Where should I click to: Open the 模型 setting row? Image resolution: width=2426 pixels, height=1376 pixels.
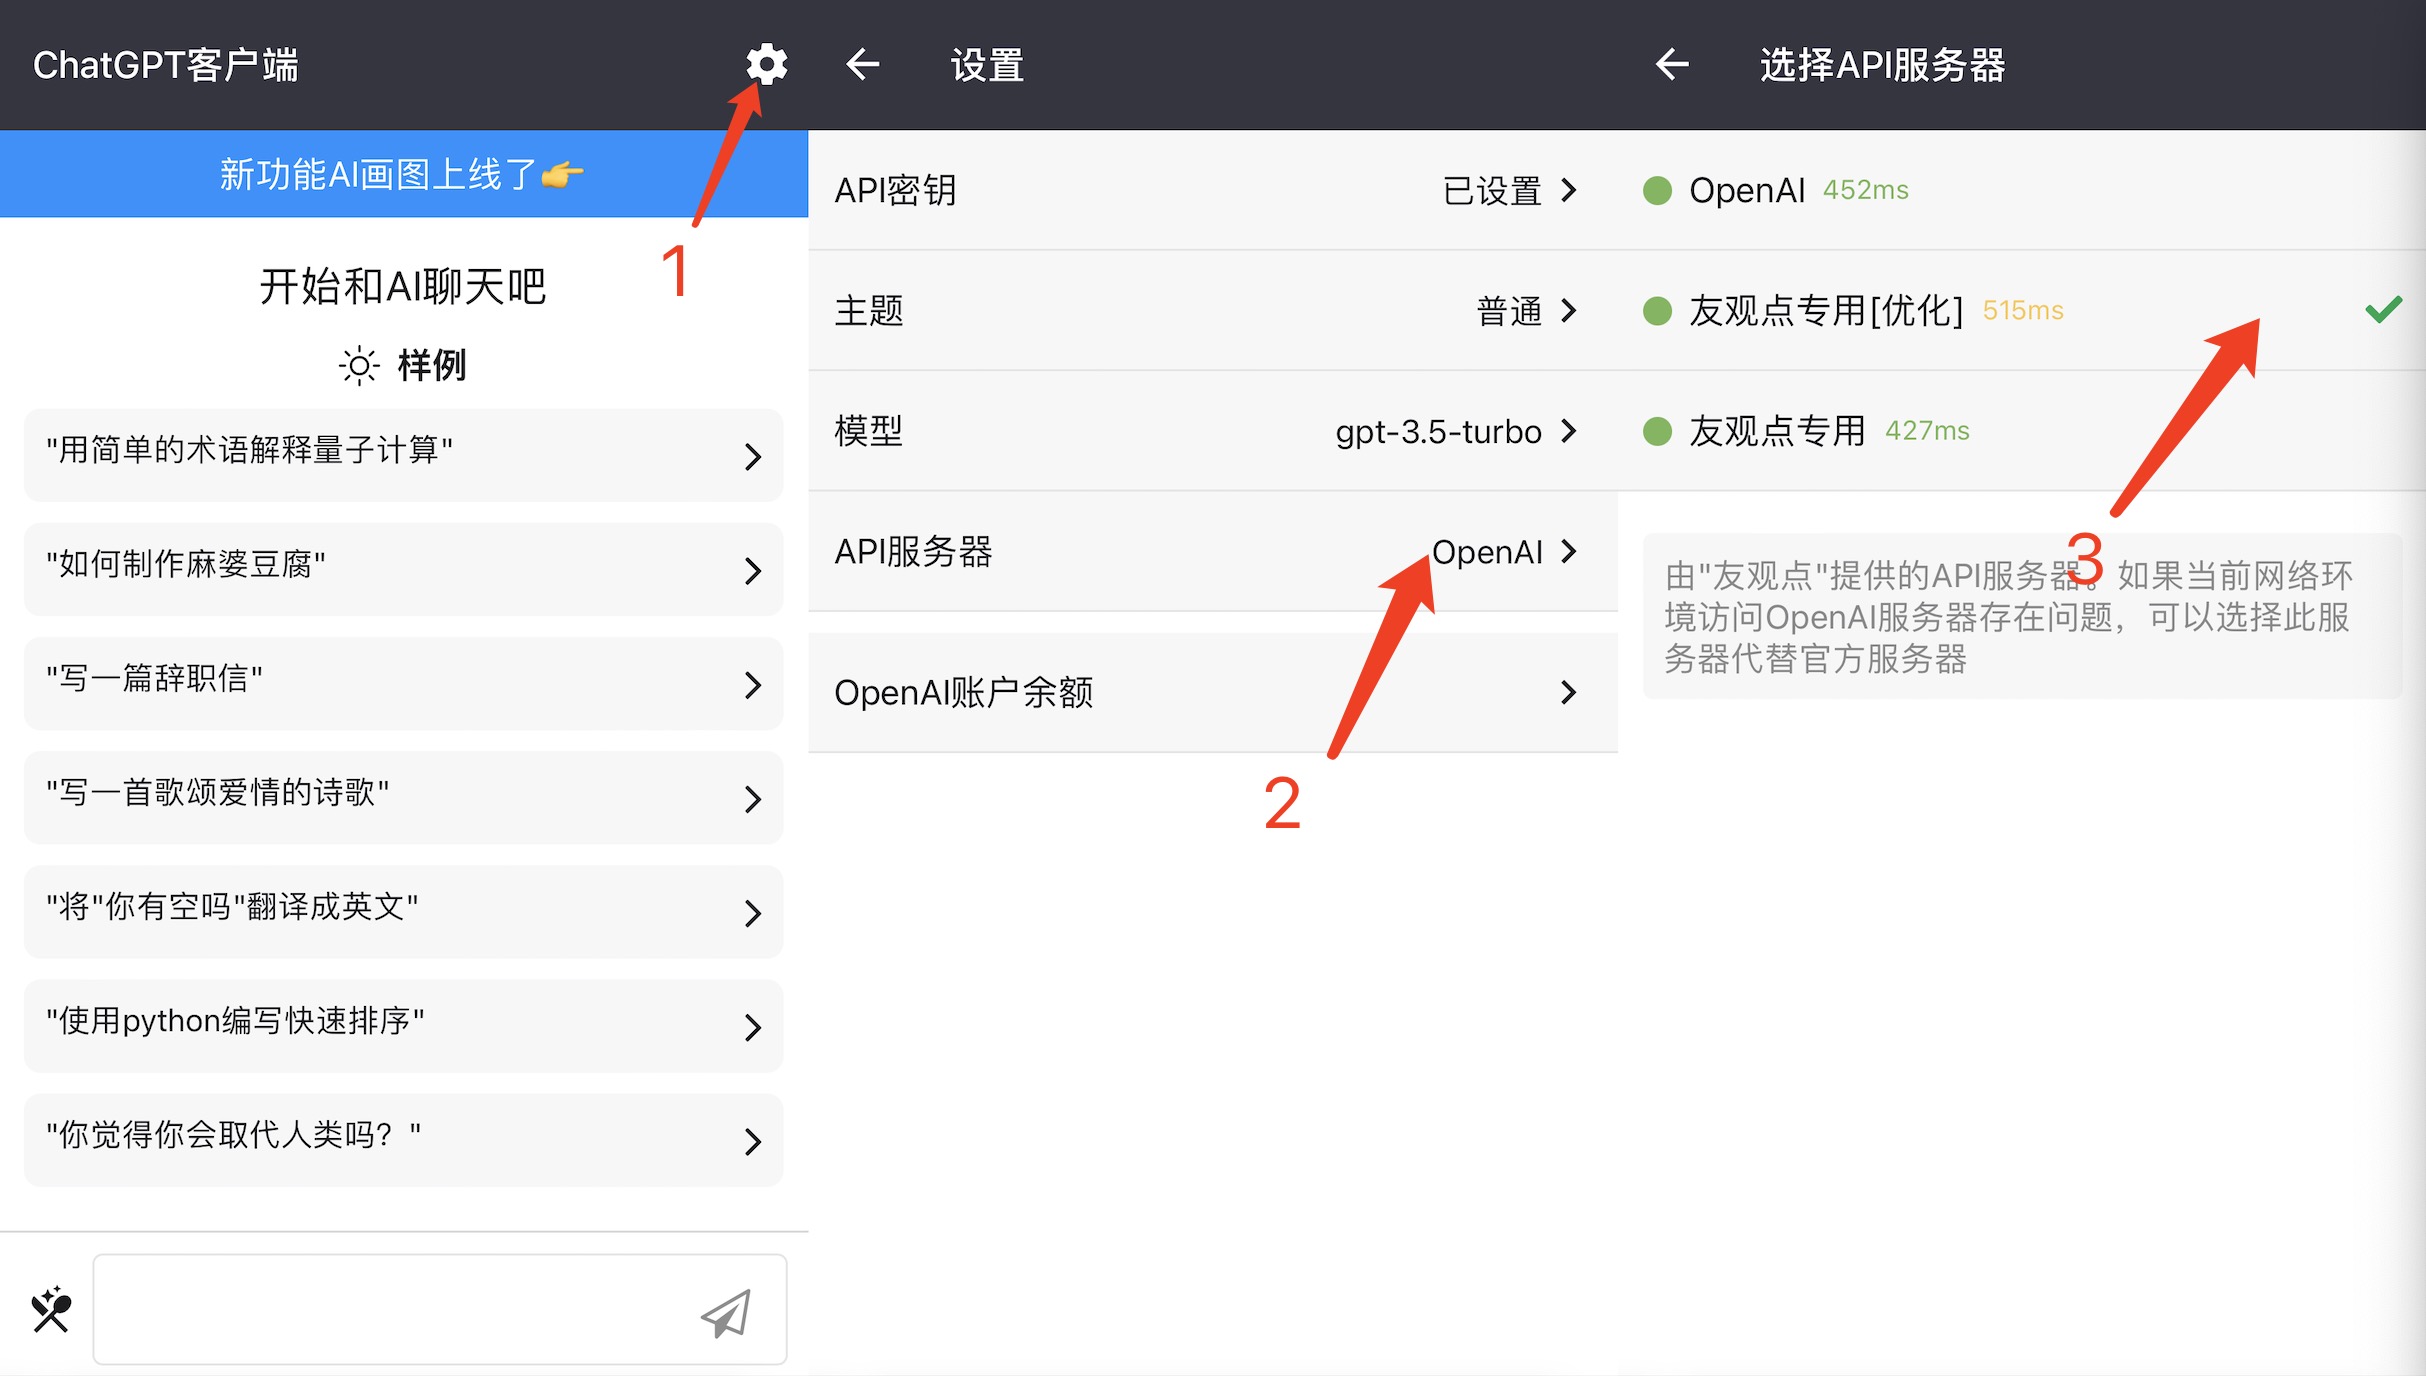[1213, 431]
